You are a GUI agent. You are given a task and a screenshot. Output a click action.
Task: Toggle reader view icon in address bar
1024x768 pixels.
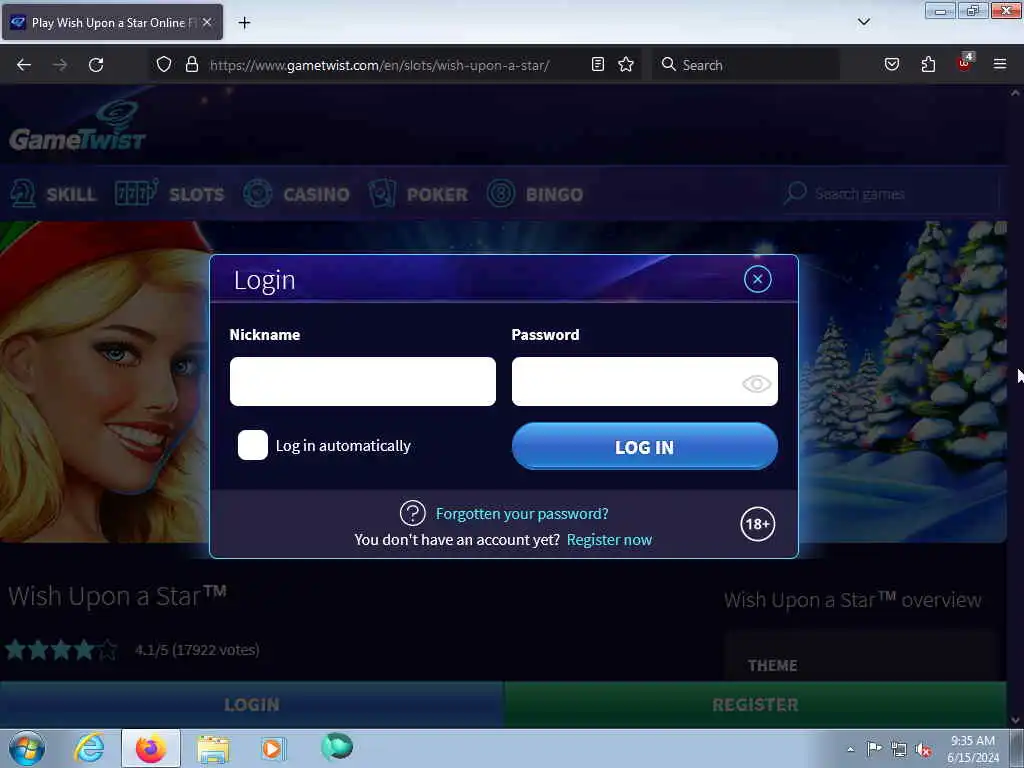tap(598, 64)
